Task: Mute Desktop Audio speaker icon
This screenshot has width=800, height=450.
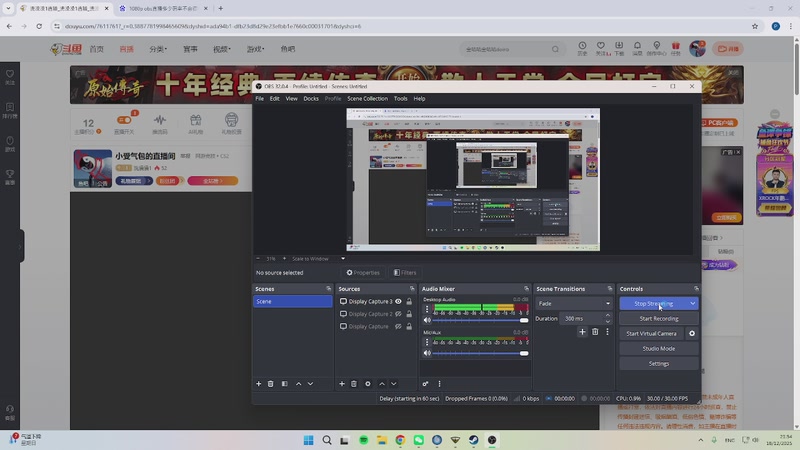Action: 427,320
